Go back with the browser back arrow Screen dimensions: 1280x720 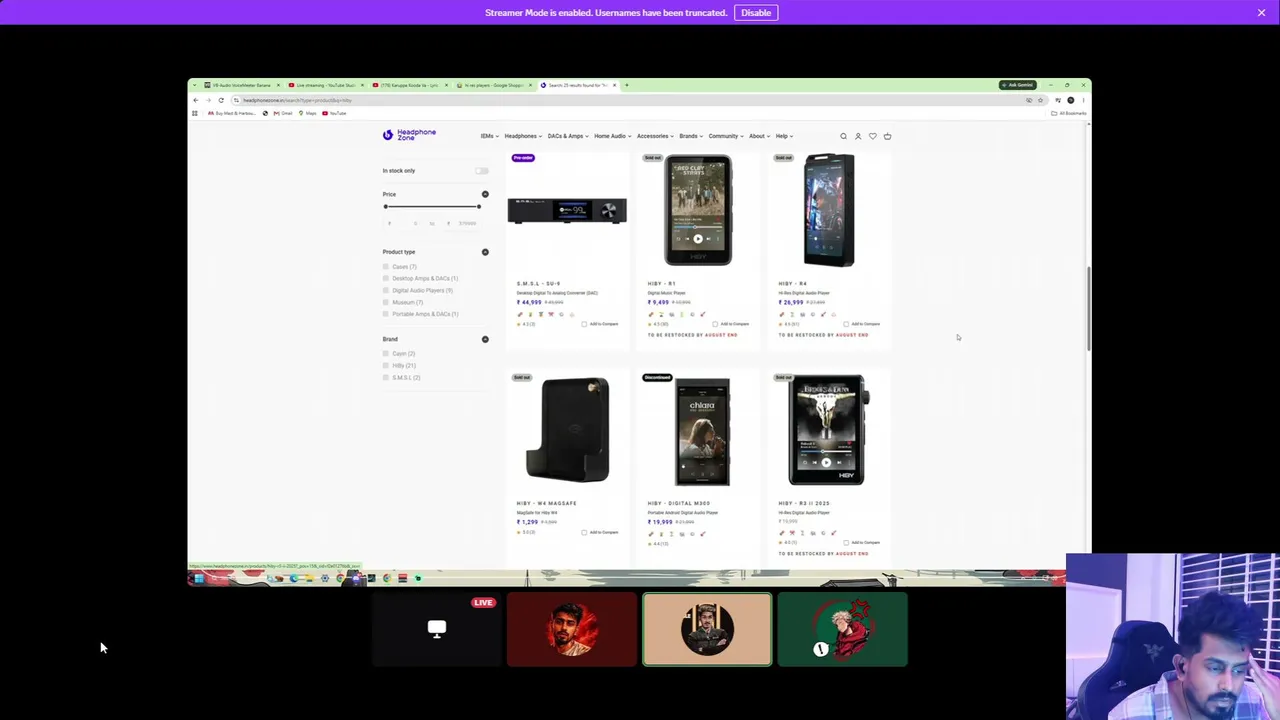[196, 100]
